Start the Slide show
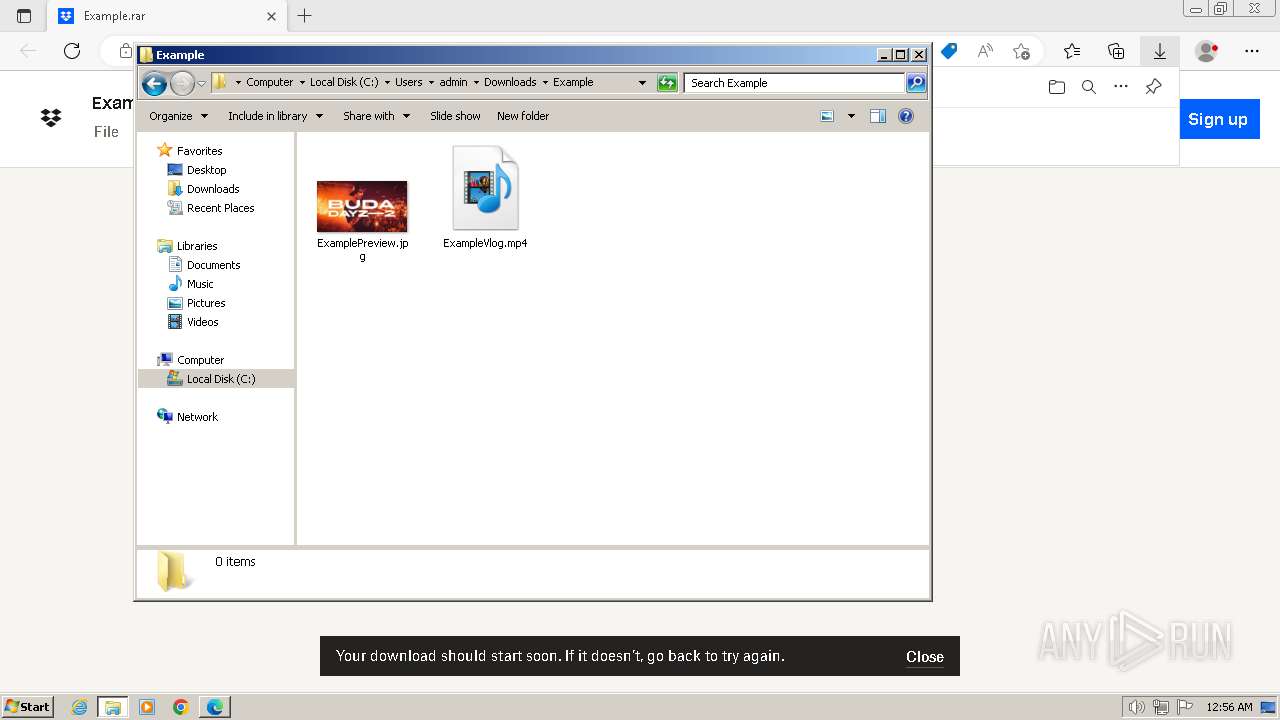The width and height of the screenshot is (1280, 720). [x=455, y=116]
